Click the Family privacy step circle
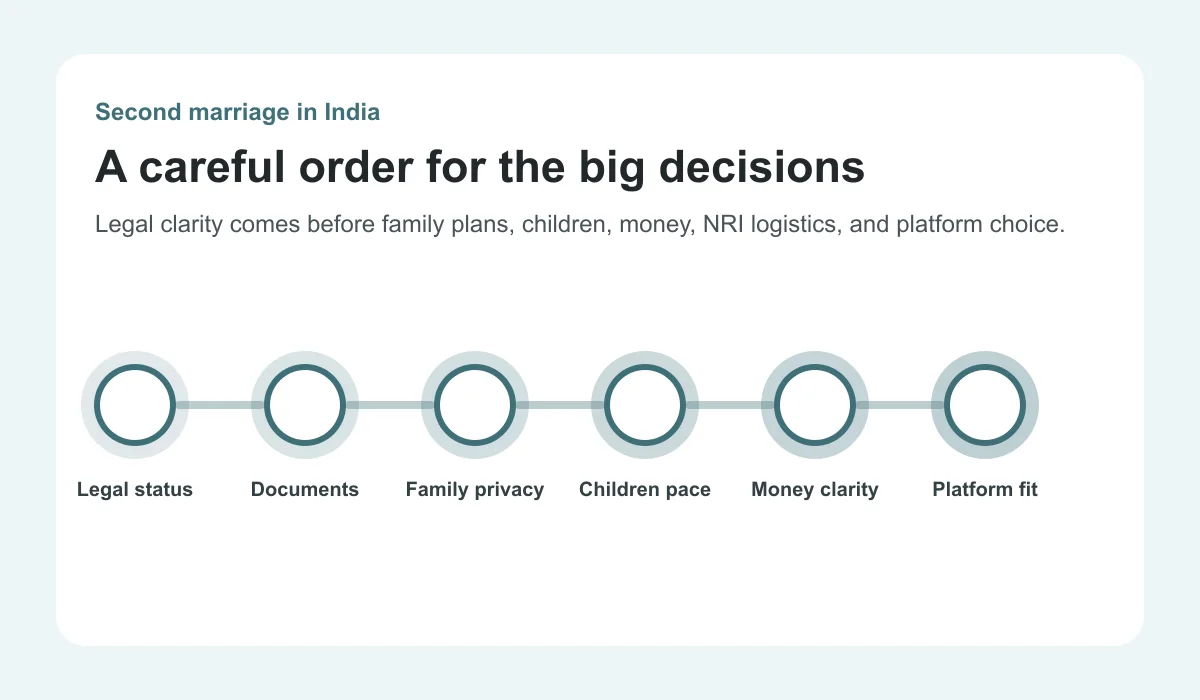 point(475,405)
